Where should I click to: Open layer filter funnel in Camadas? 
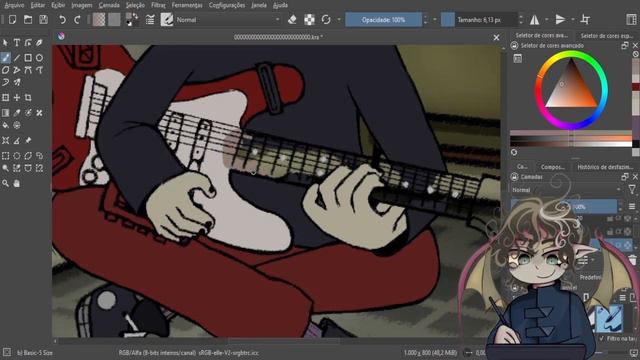coord(632,189)
